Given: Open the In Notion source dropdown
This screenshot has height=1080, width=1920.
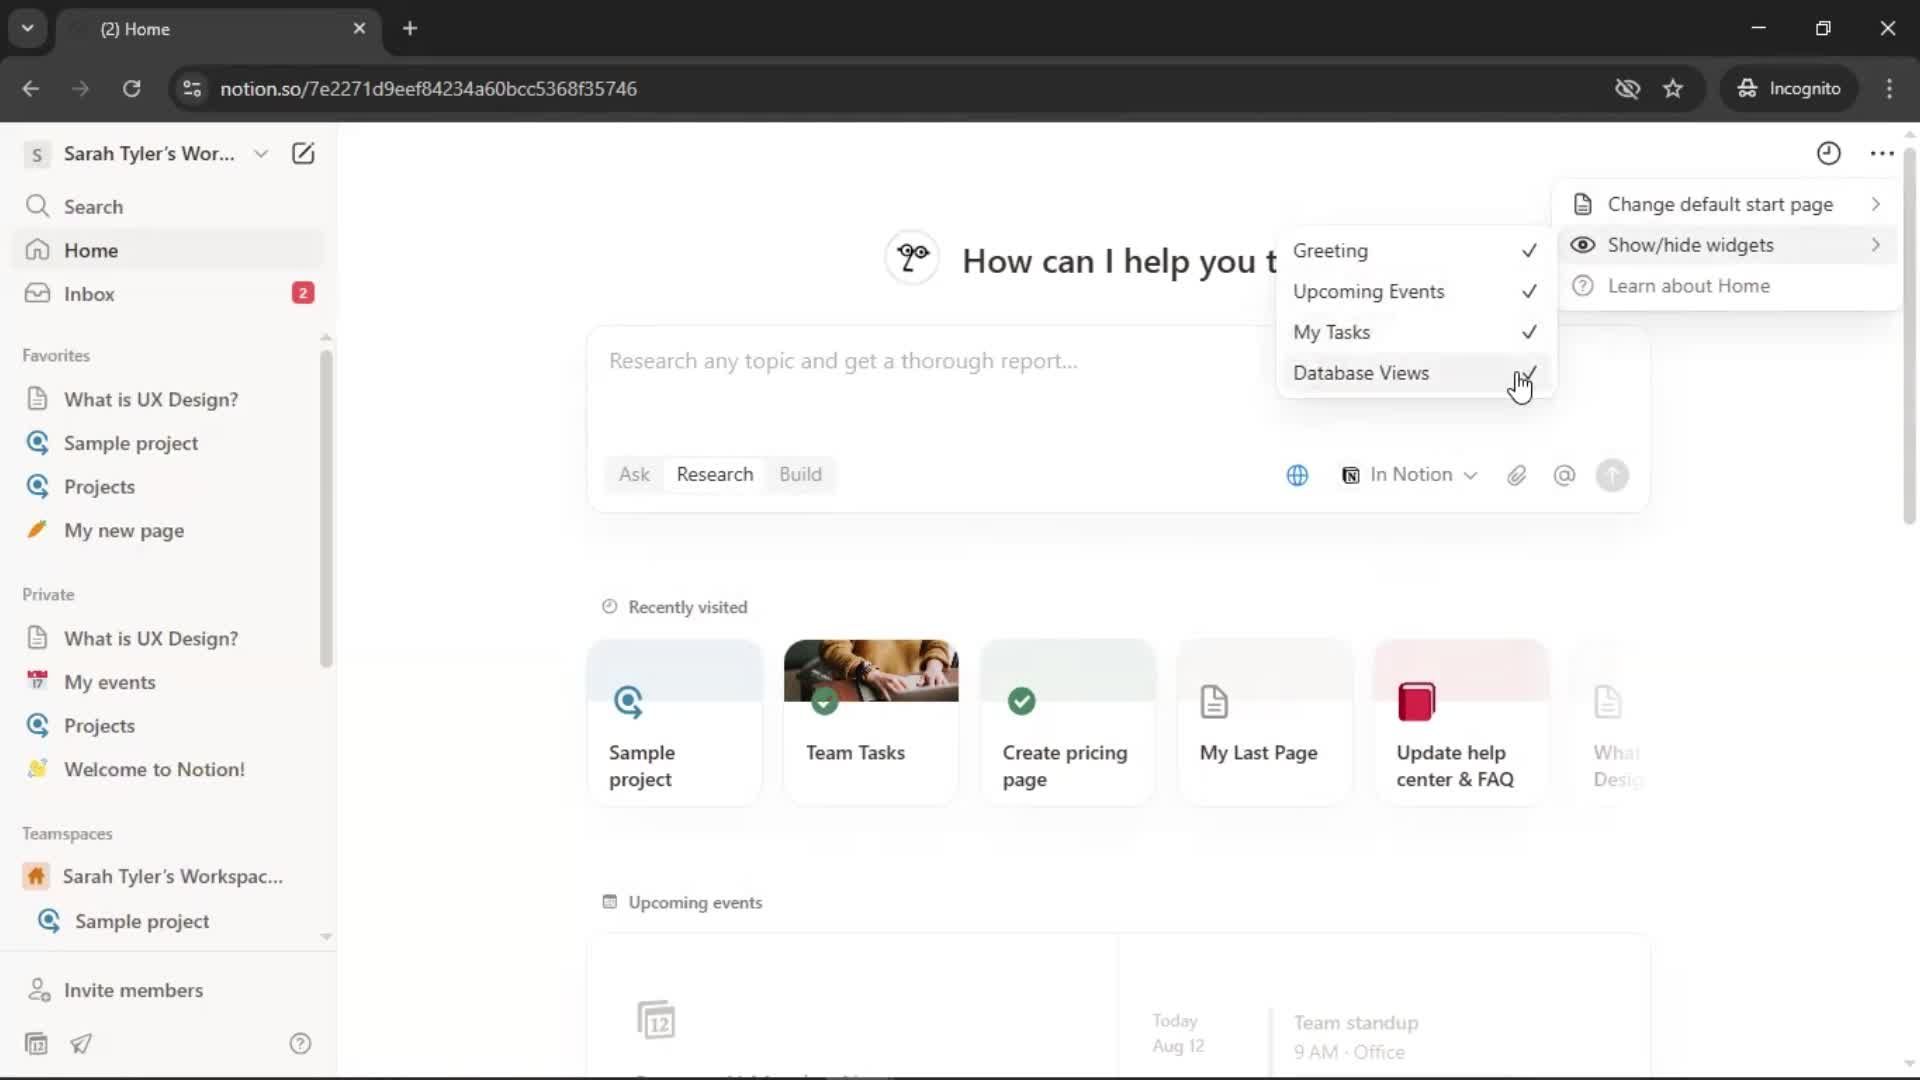Looking at the screenshot, I should (x=1409, y=475).
